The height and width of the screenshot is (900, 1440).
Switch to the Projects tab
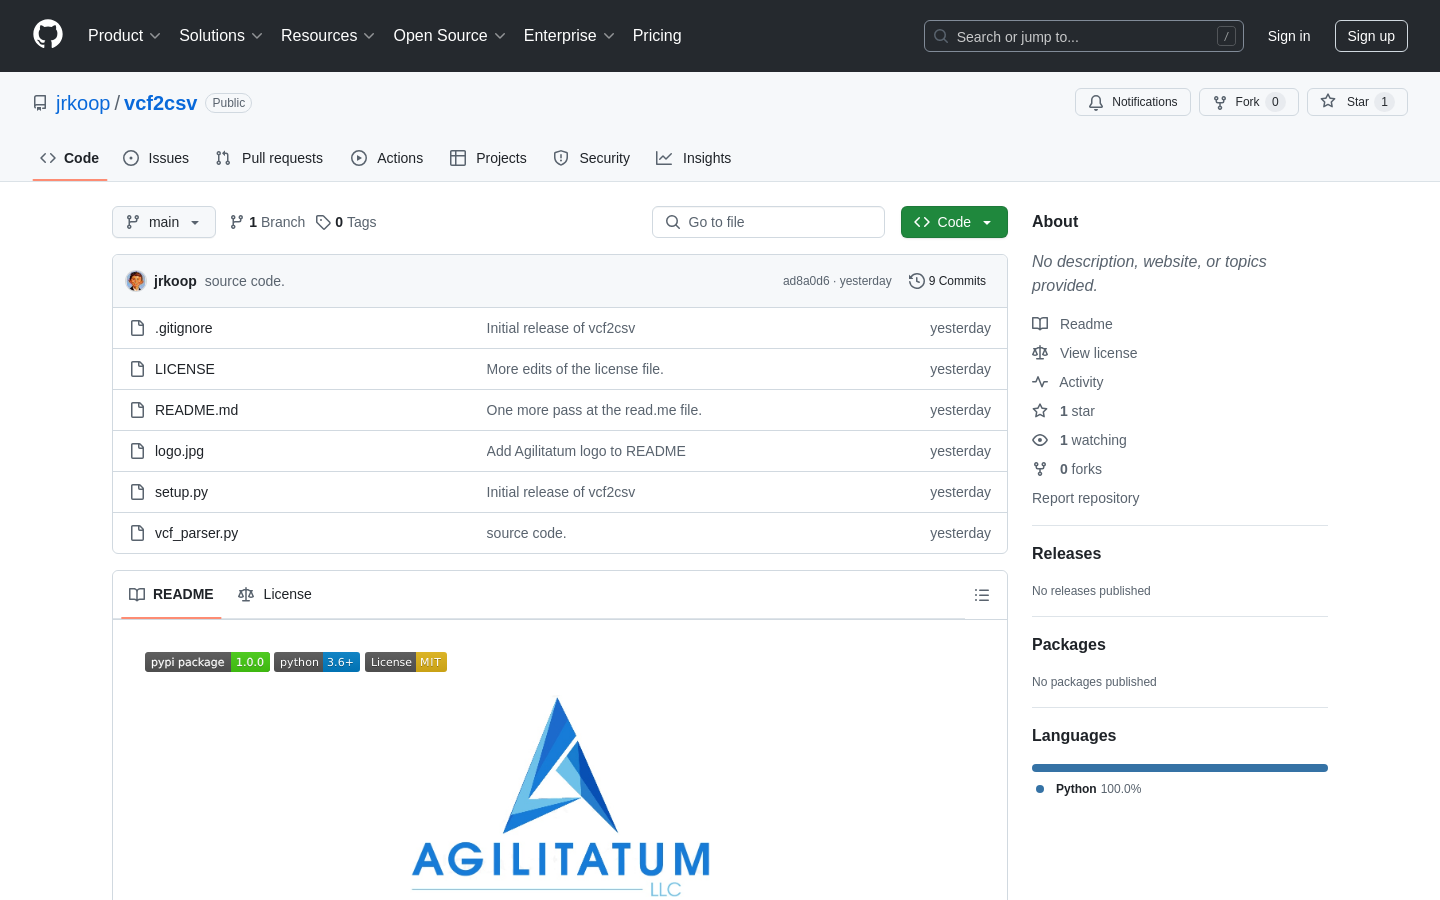[x=488, y=158]
